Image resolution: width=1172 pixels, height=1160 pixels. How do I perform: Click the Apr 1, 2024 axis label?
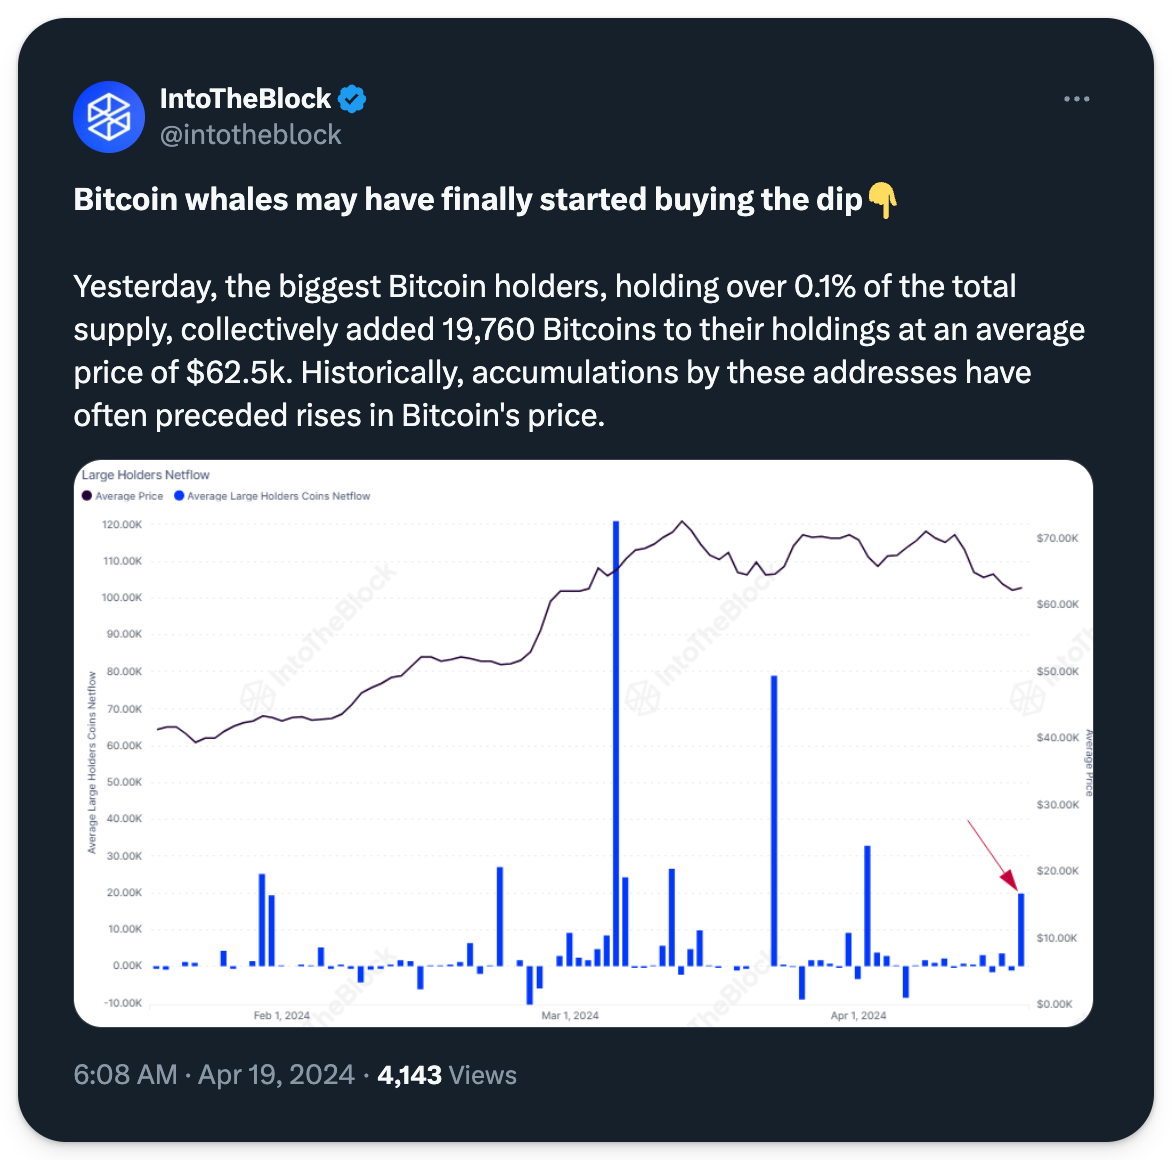858,1016
